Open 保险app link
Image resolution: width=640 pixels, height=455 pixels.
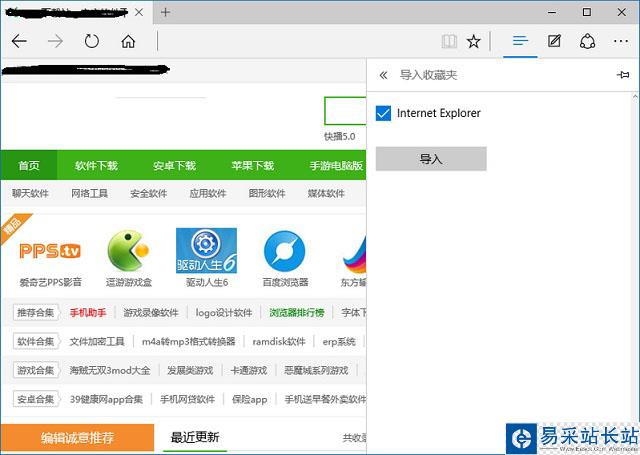[249, 399]
